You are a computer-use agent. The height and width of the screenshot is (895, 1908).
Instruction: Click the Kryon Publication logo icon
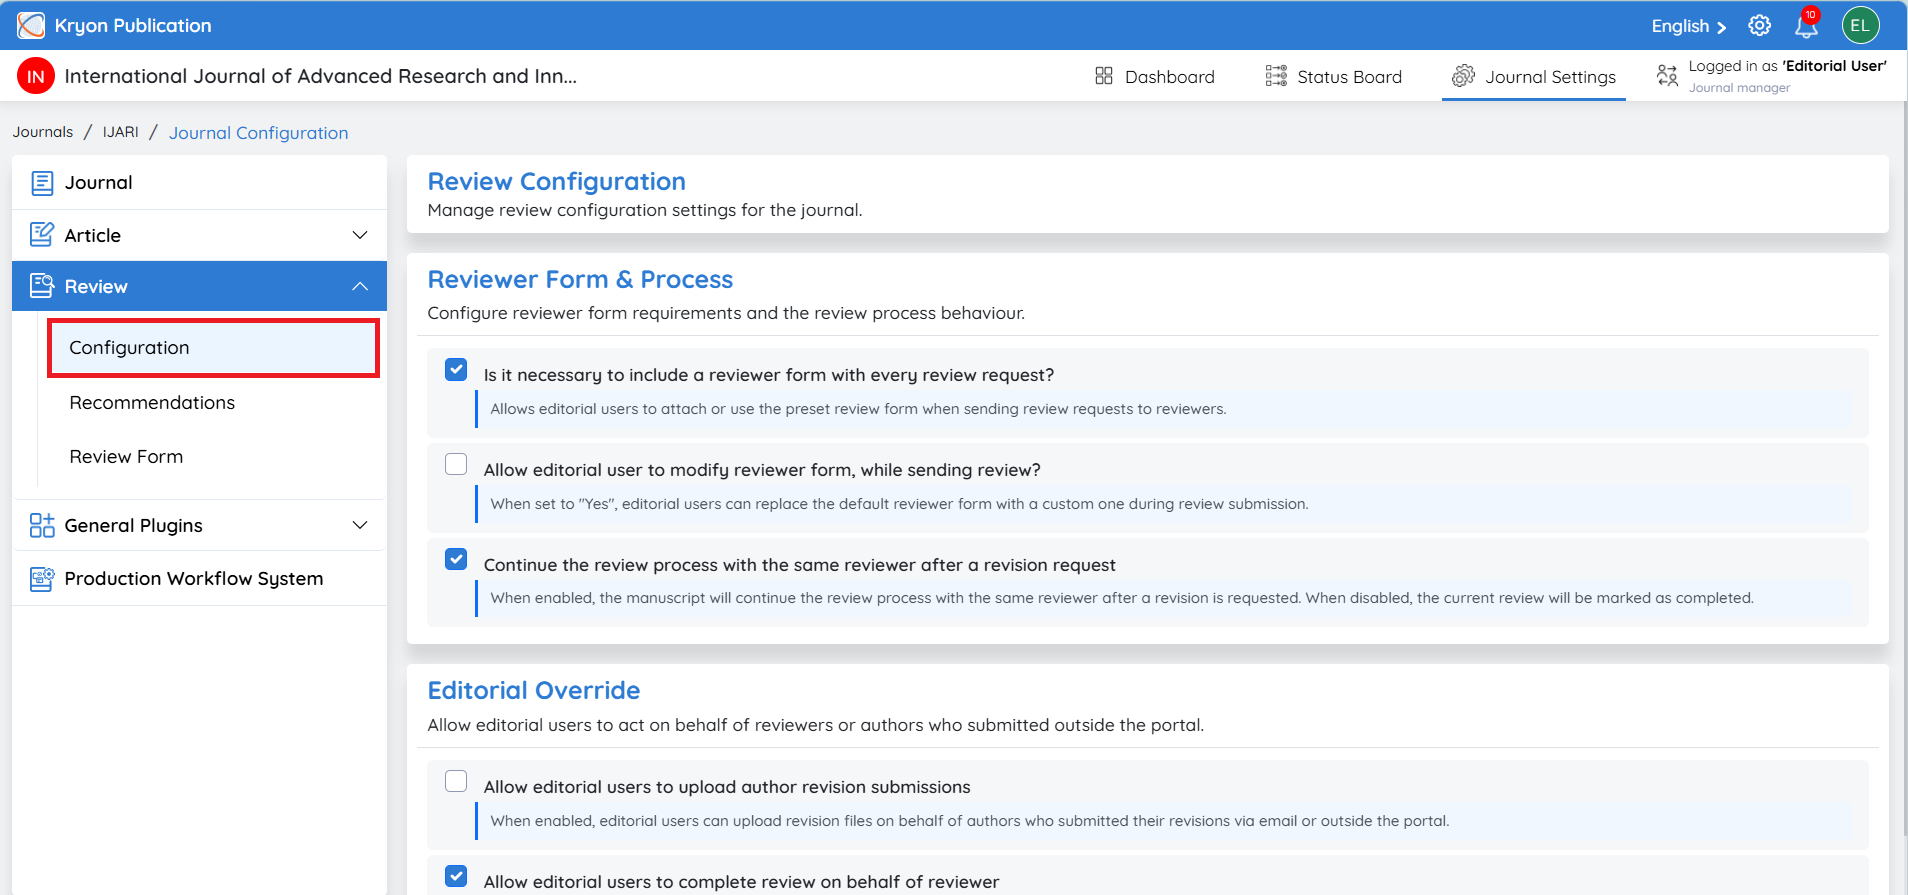pos(31,25)
